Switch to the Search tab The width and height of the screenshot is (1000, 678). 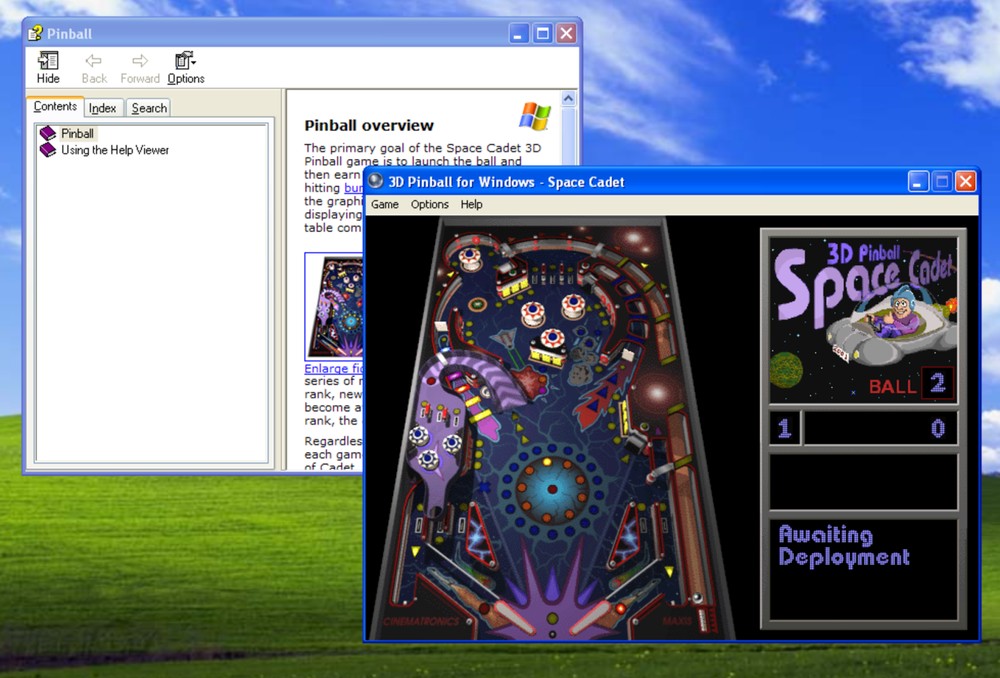click(148, 107)
